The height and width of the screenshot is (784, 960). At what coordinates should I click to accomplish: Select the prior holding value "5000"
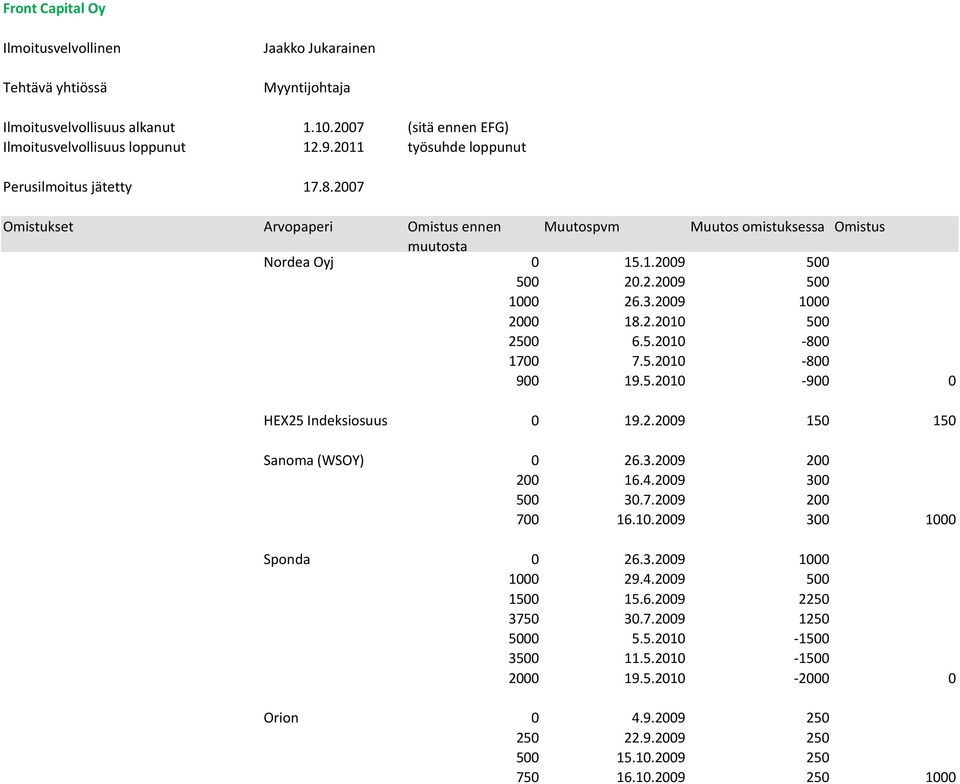pos(523,638)
